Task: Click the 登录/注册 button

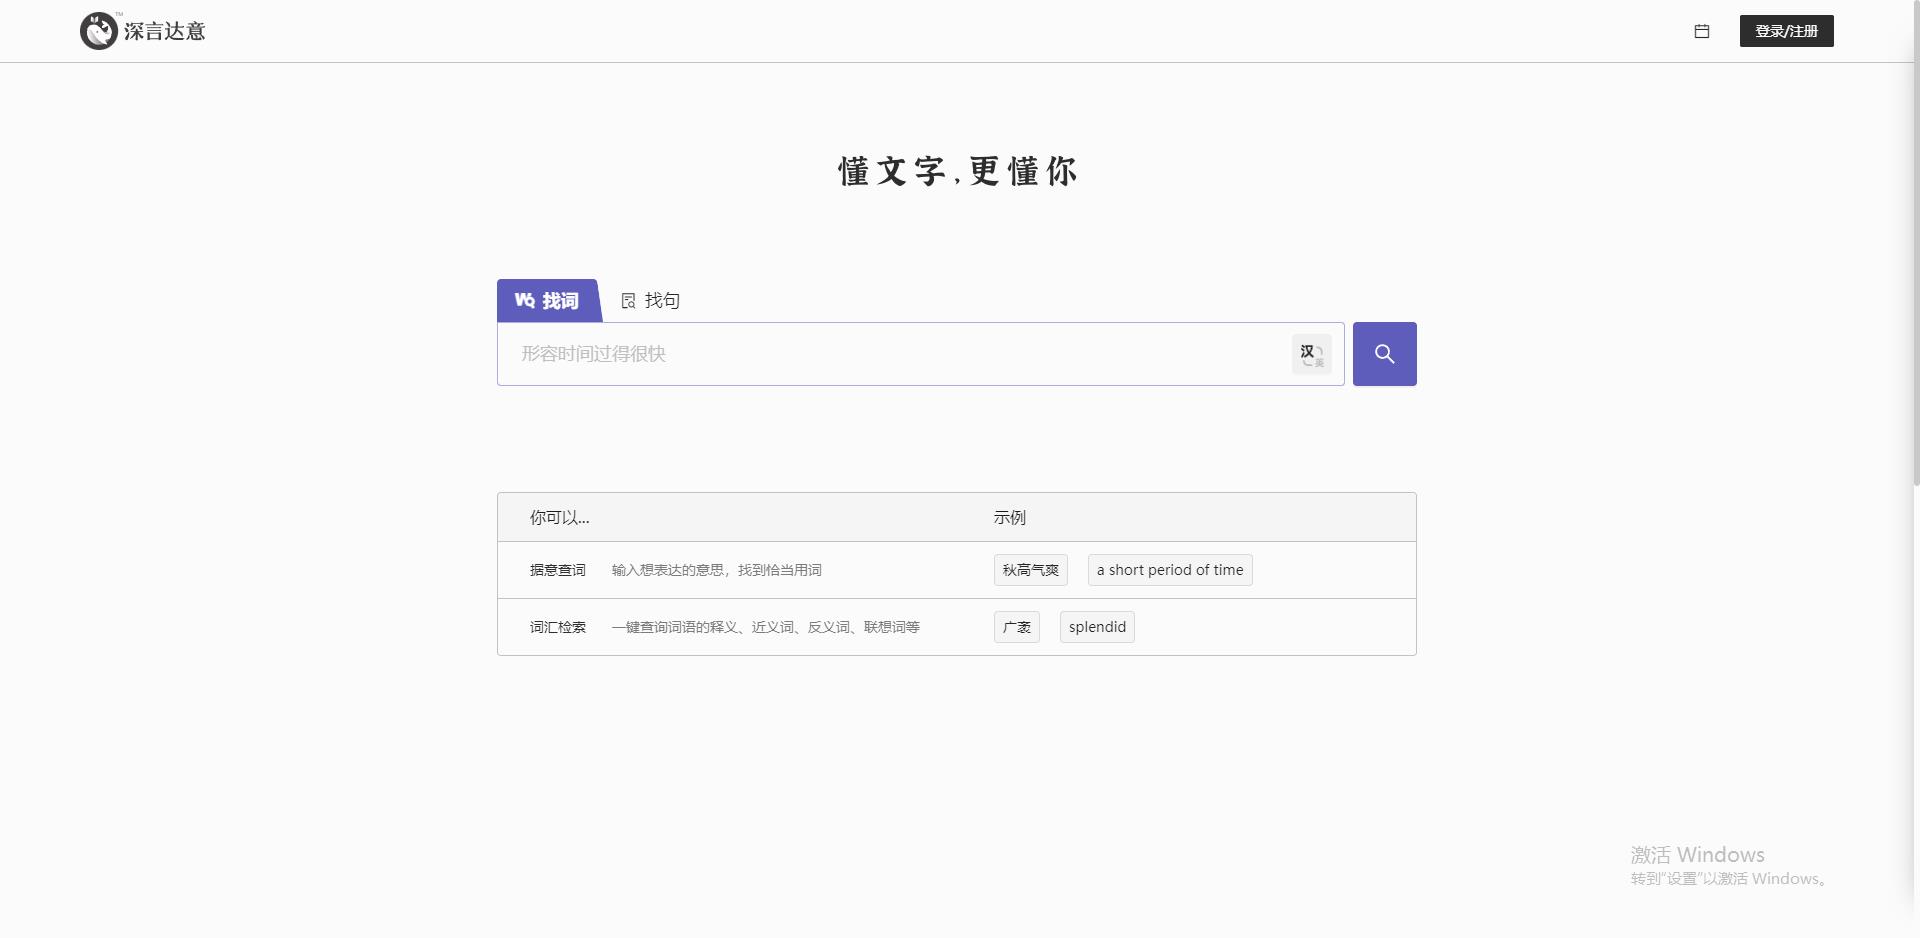Action: click(1786, 31)
